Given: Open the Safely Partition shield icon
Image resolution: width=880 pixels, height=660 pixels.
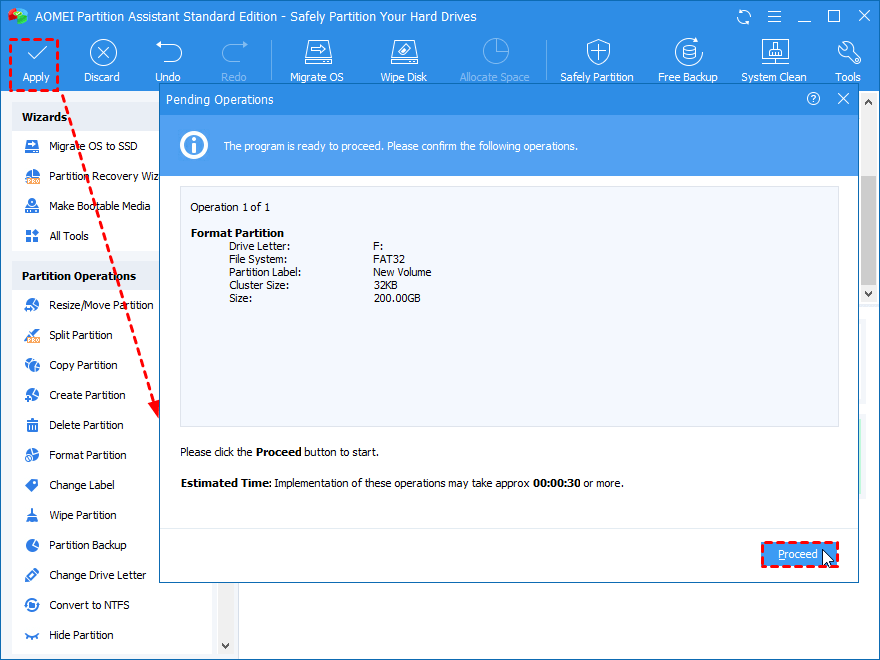Looking at the screenshot, I should tap(597, 54).
